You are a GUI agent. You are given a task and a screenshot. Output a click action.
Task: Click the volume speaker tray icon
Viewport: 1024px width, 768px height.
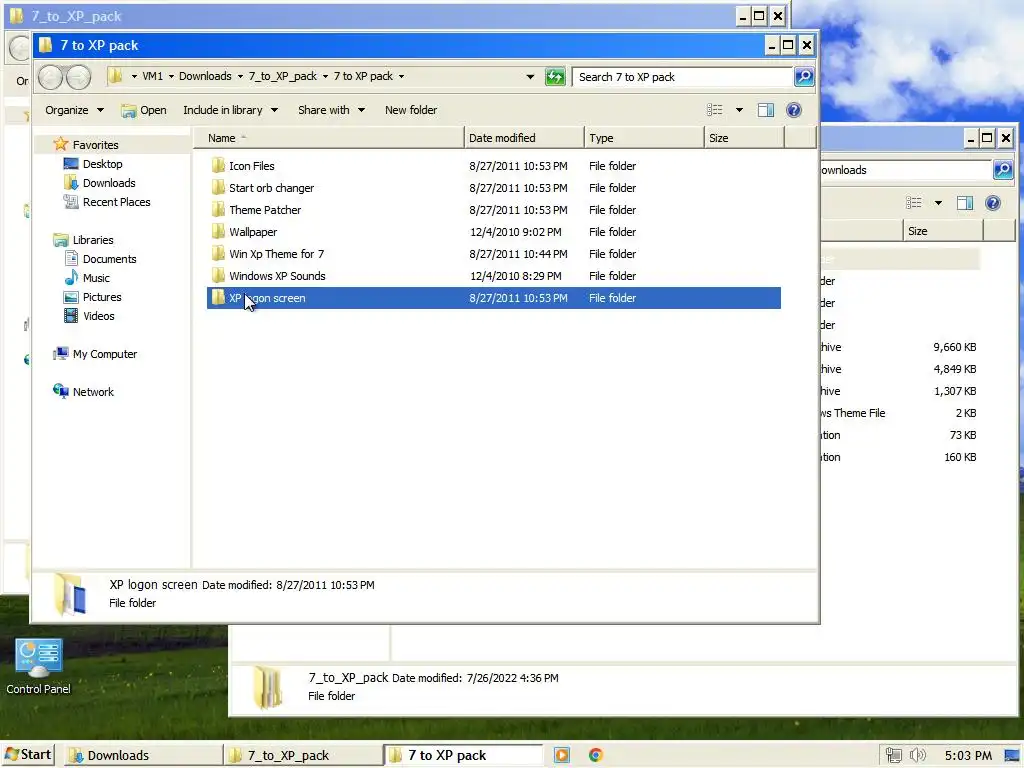(918, 755)
